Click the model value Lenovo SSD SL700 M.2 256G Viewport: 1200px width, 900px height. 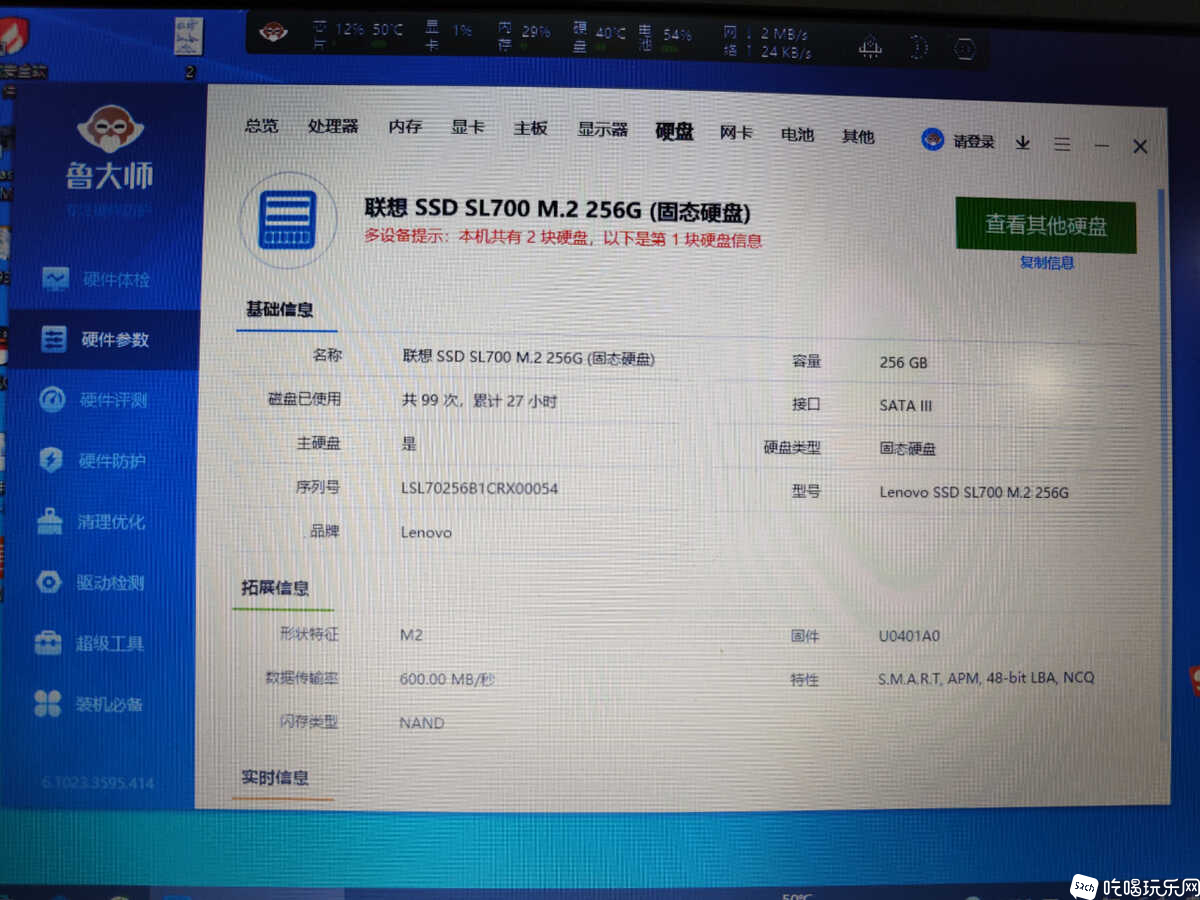click(x=974, y=492)
